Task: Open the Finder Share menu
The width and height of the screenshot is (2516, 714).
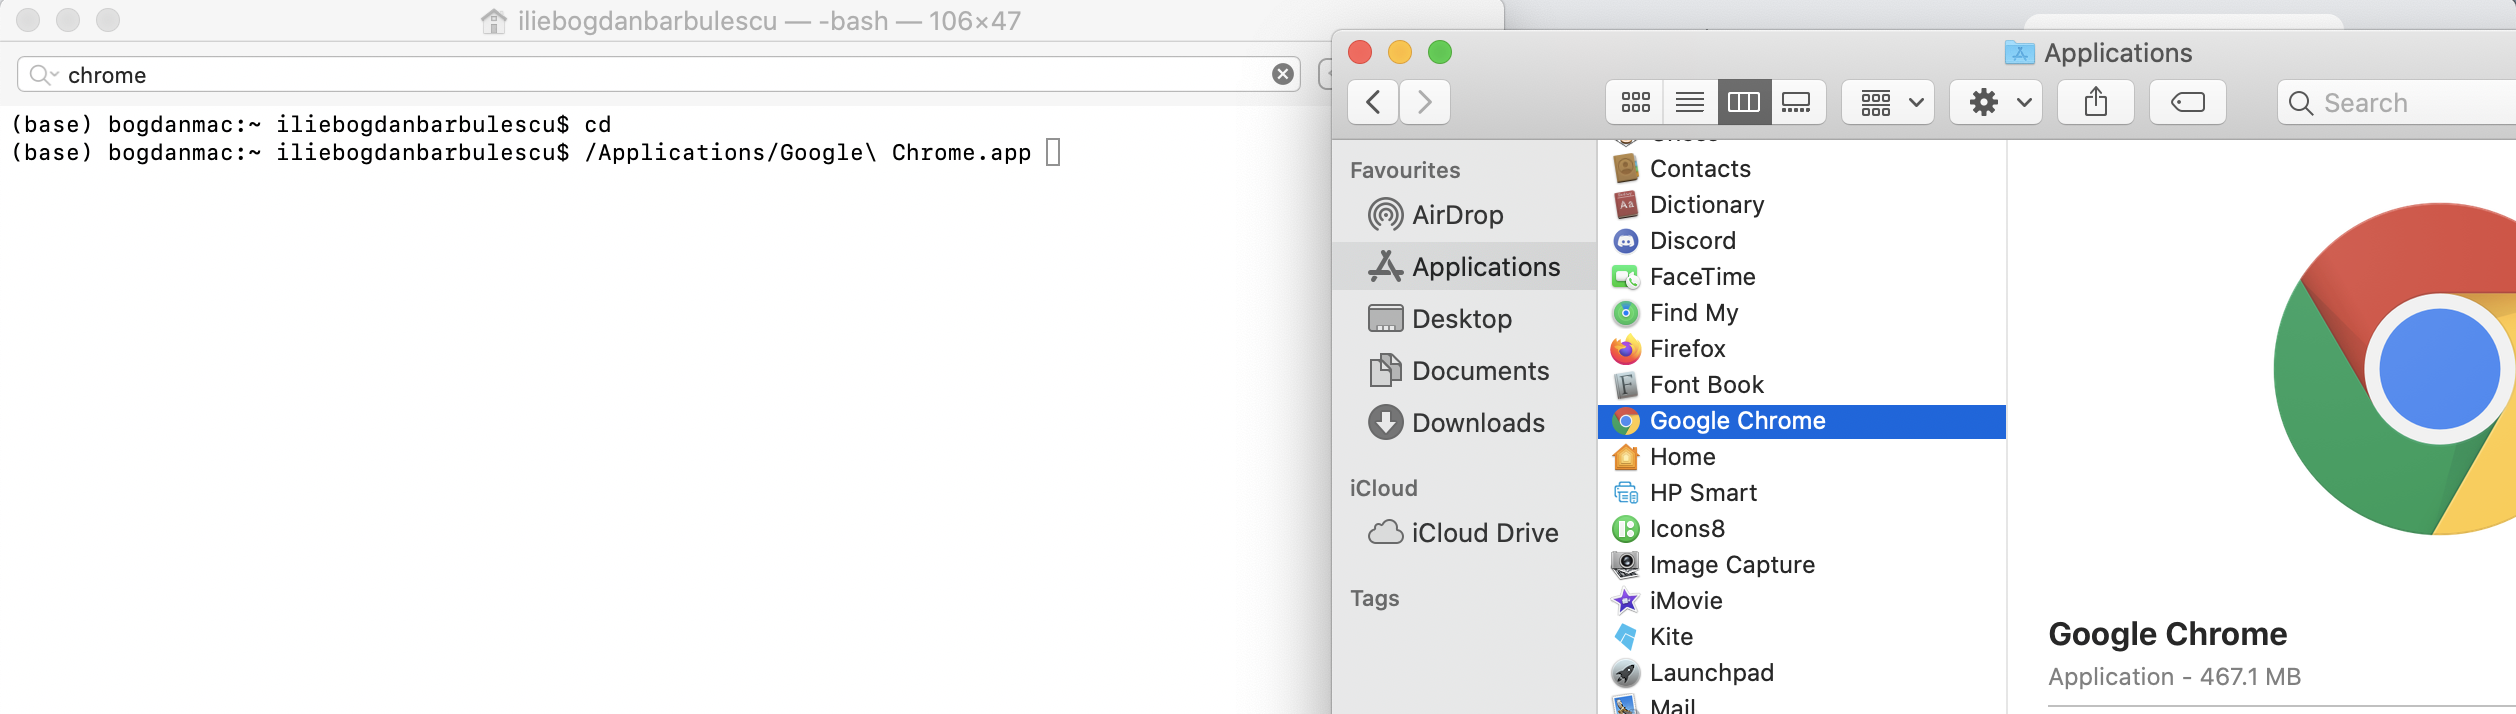Action: tap(2095, 102)
